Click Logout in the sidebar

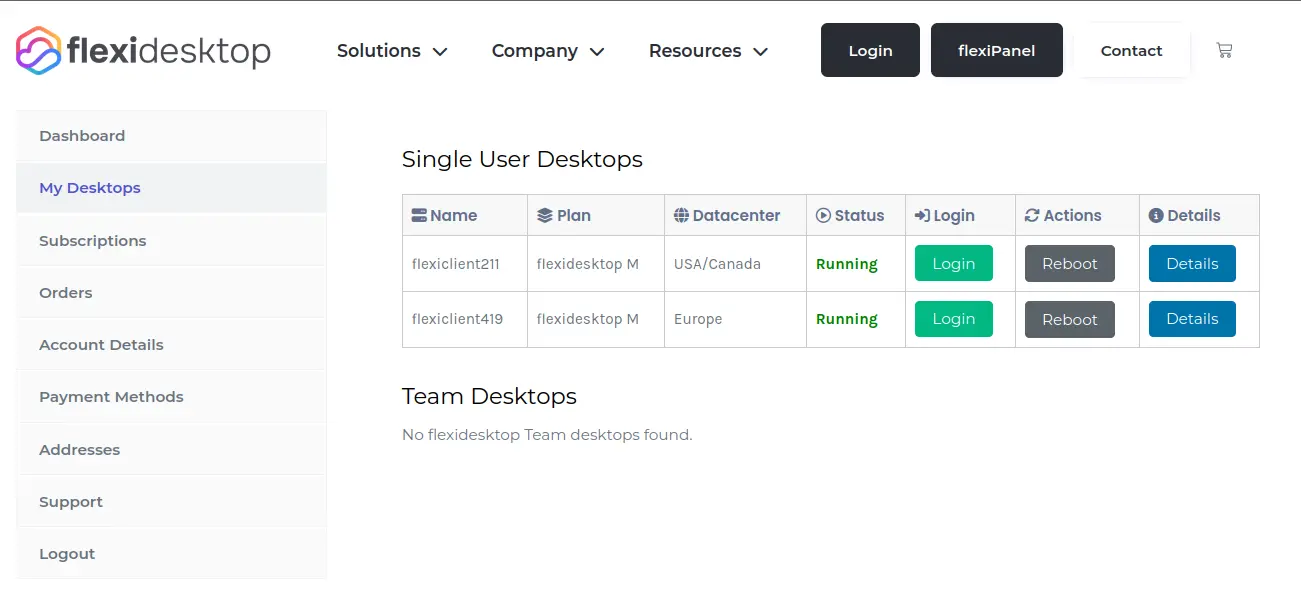coord(171,554)
